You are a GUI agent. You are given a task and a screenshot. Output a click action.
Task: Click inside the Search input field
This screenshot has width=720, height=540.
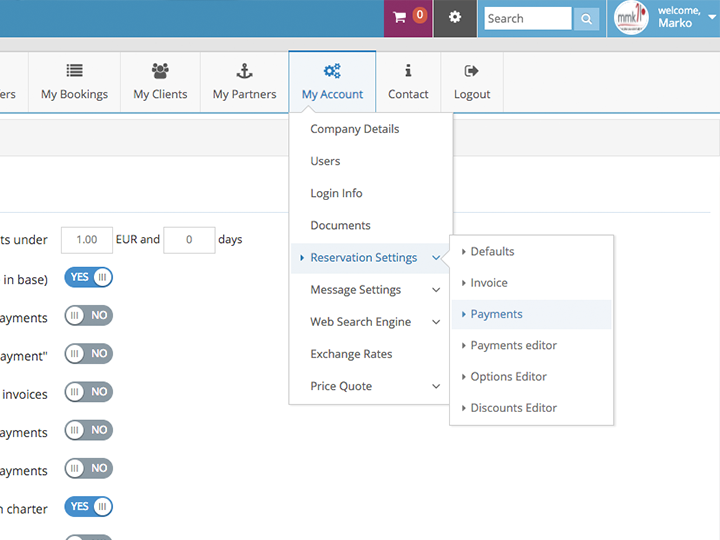(528, 19)
